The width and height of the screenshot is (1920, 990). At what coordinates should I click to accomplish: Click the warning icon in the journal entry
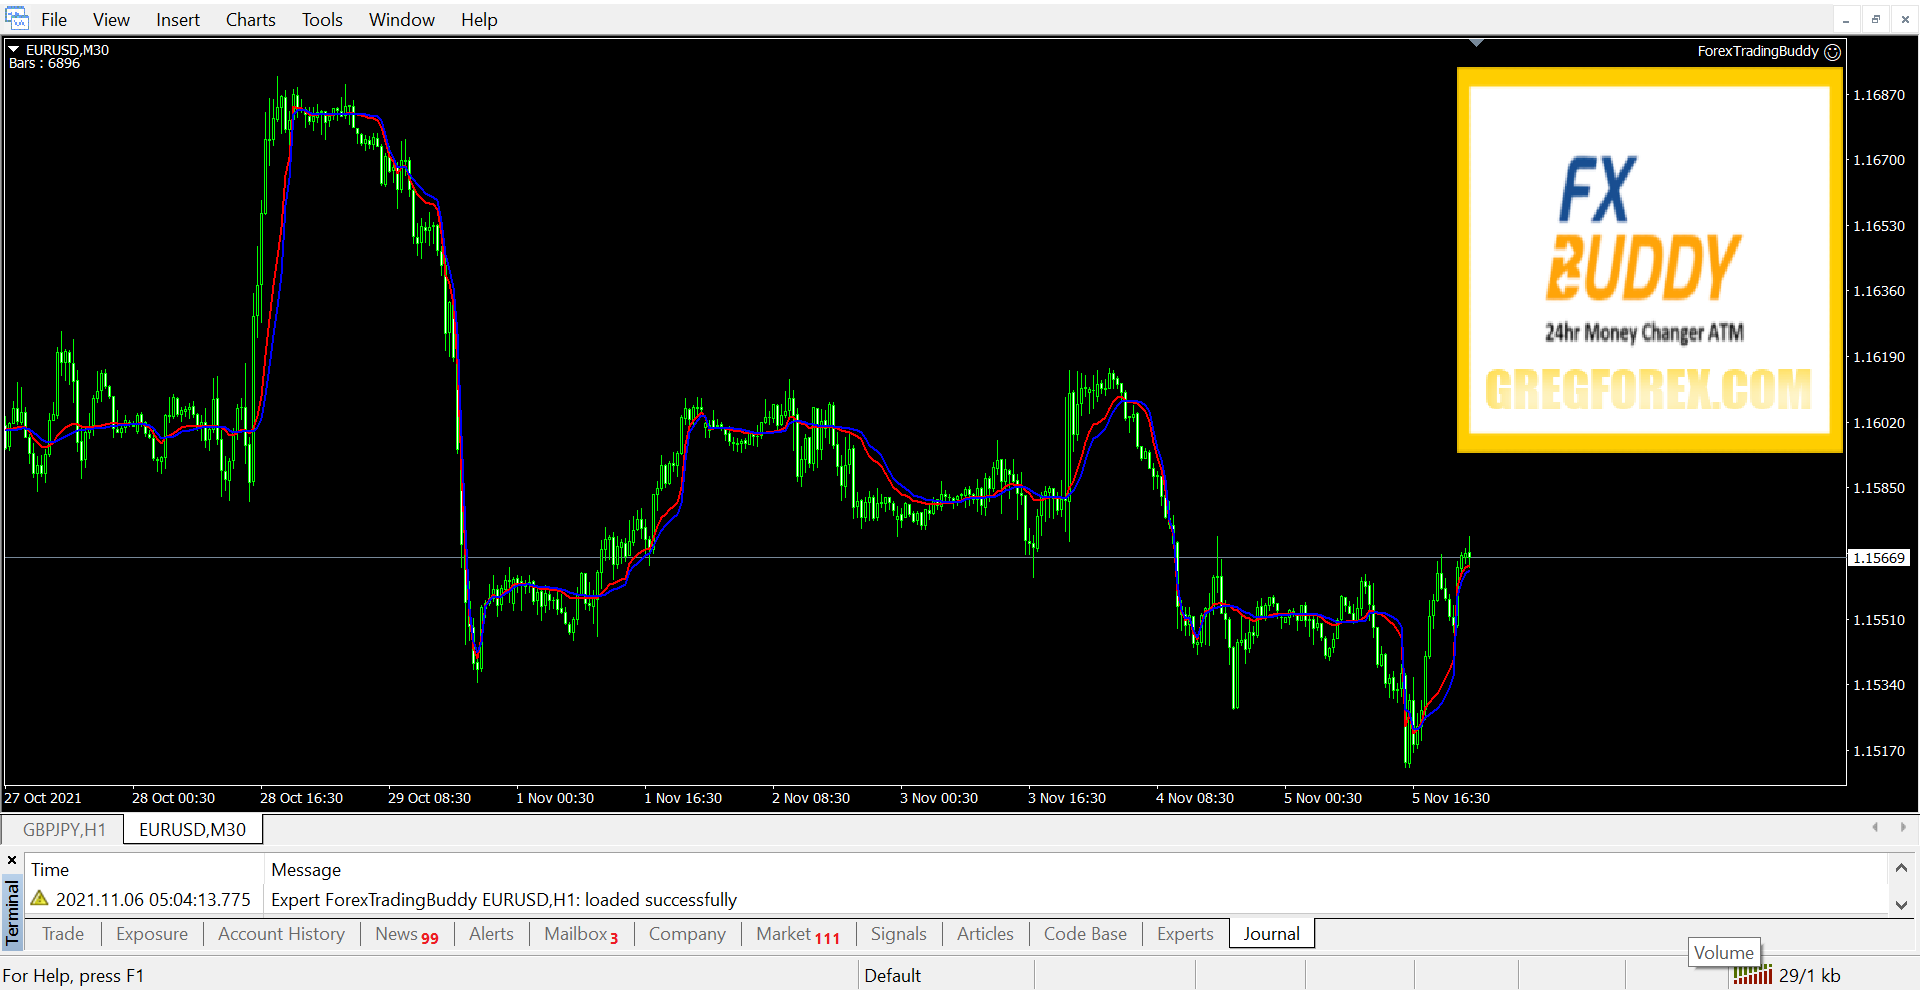click(x=40, y=899)
